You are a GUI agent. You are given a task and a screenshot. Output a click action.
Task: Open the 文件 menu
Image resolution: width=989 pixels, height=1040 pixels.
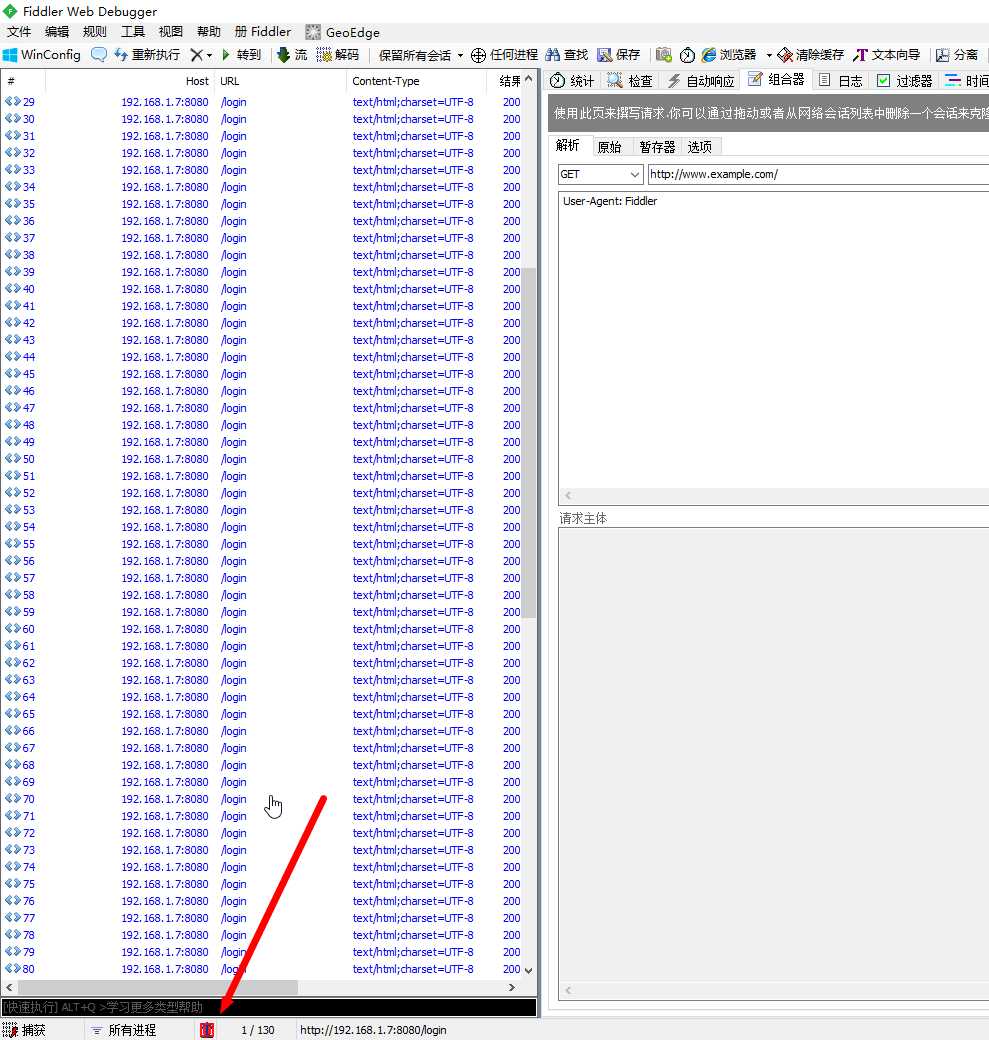(x=19, y=31)
